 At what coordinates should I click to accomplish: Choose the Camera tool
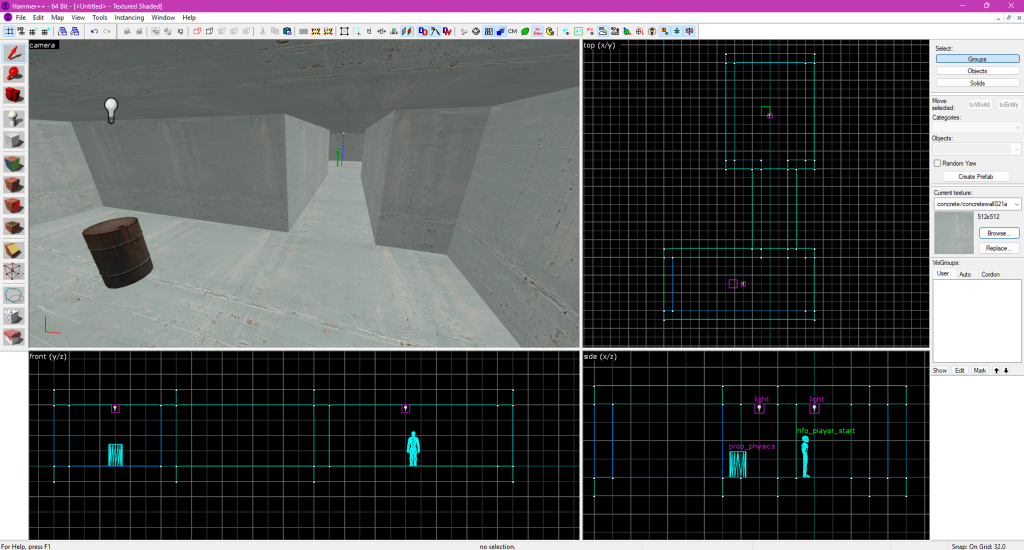(14, 95)
